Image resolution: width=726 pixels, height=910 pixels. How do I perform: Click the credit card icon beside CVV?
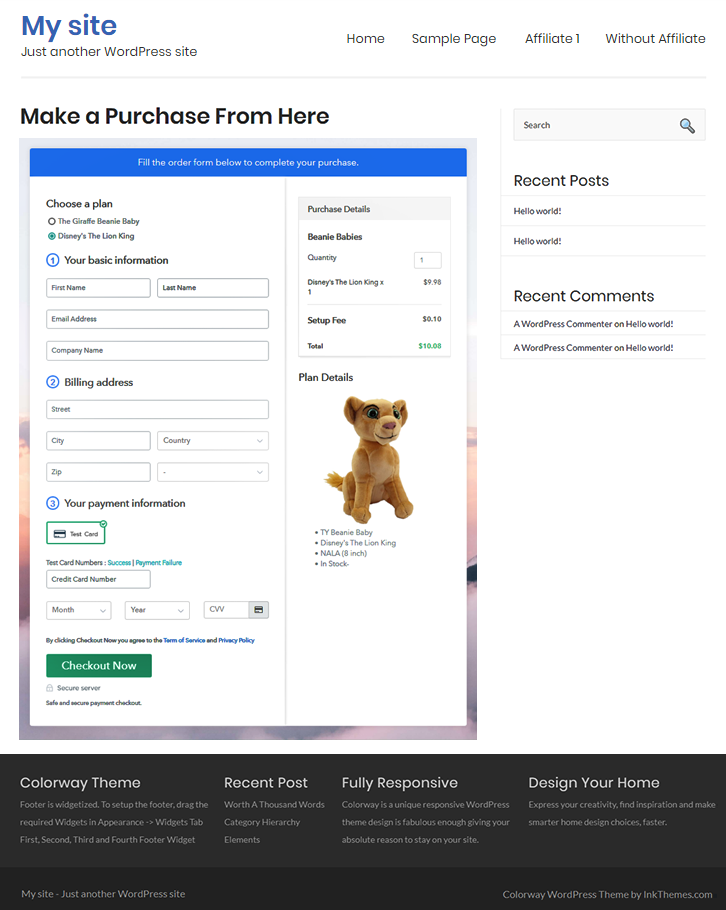259,609
